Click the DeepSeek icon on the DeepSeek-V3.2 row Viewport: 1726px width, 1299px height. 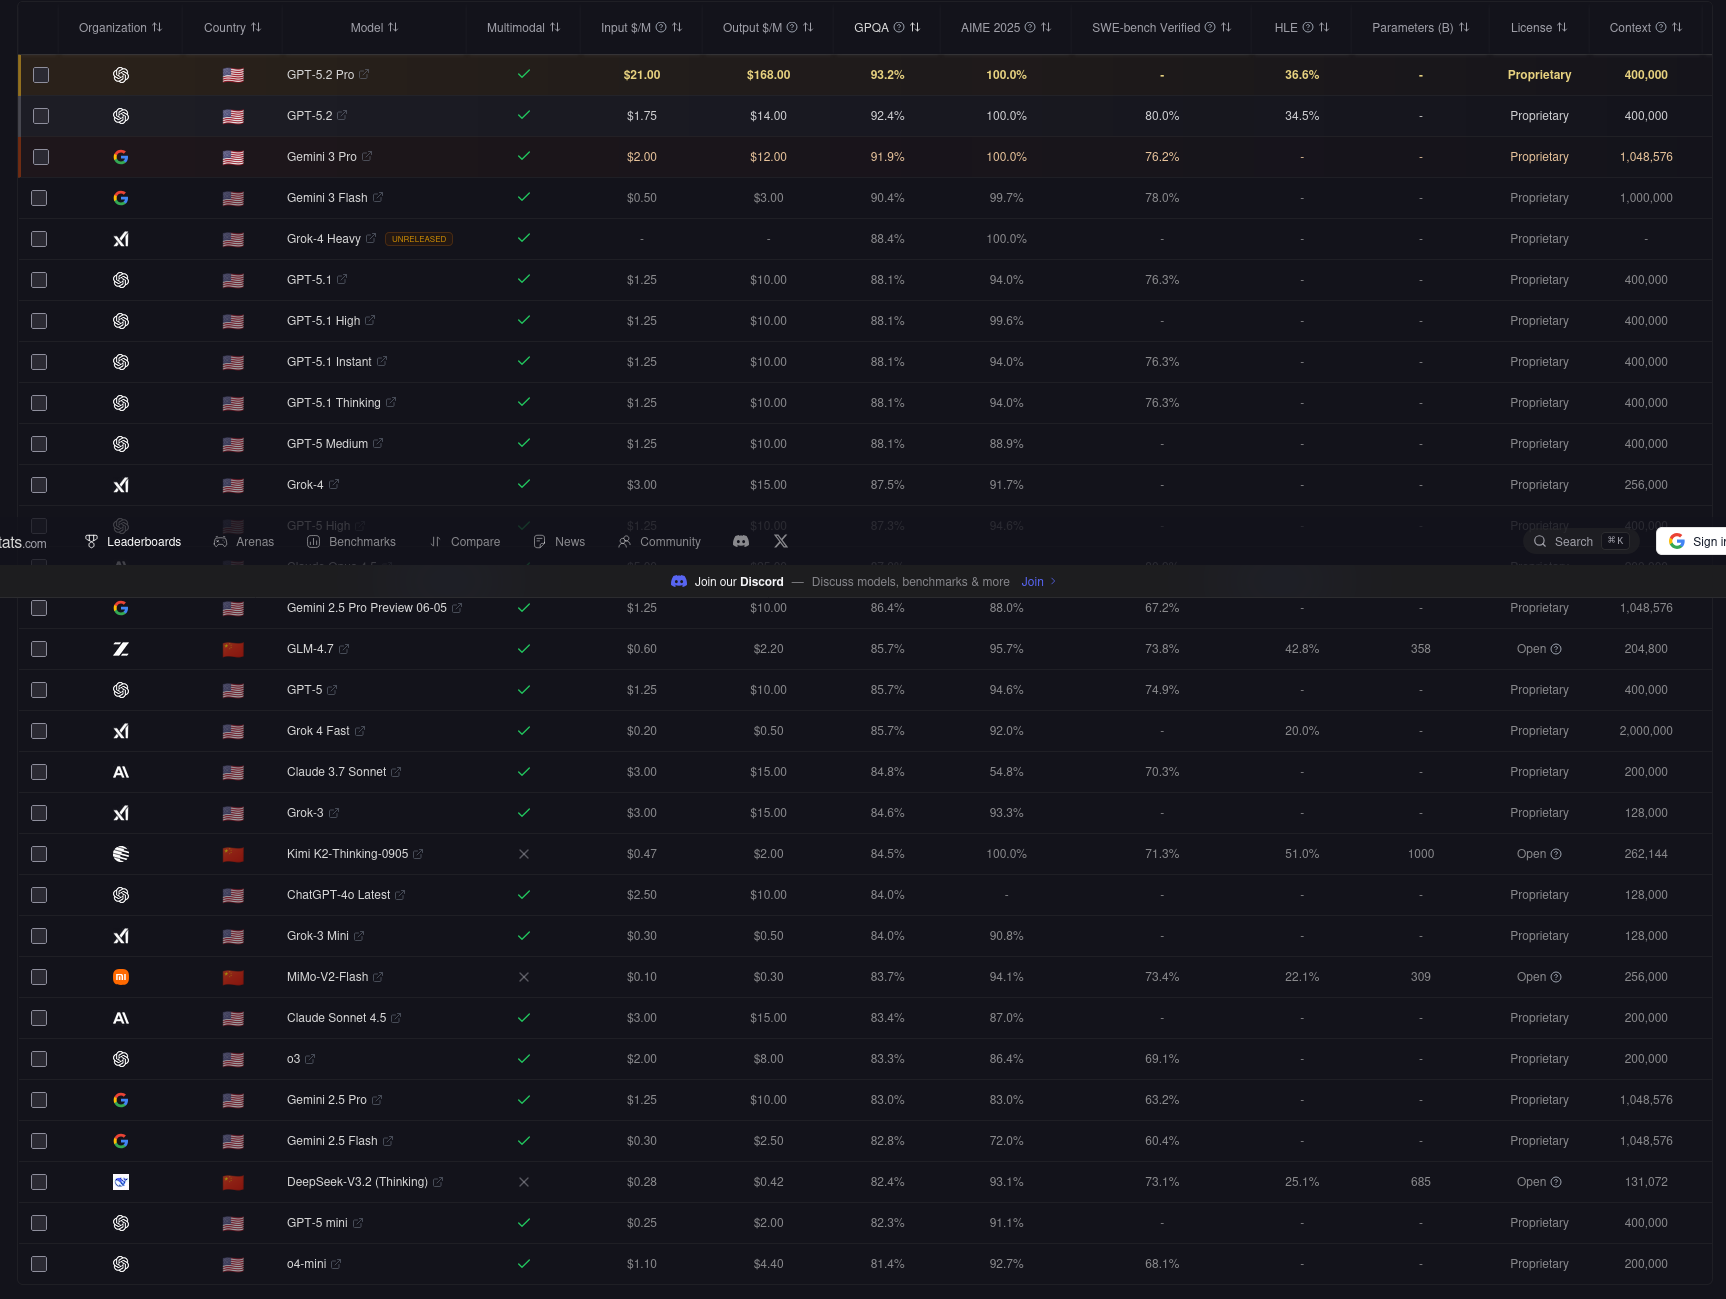(121, 1181)
